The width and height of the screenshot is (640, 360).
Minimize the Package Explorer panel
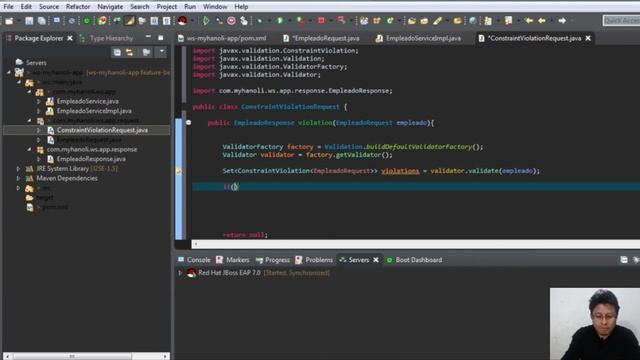click(148, 38)
